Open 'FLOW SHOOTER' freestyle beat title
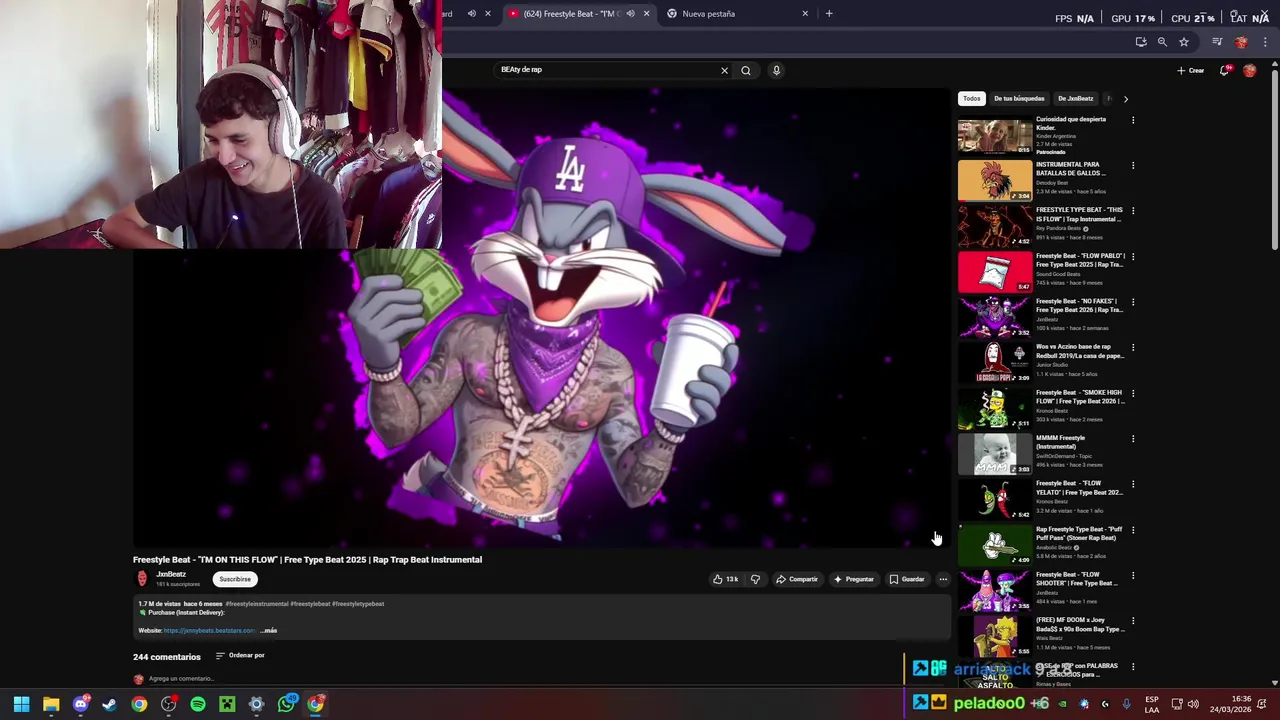The image size is (1280, 720). click(1078, 579)
